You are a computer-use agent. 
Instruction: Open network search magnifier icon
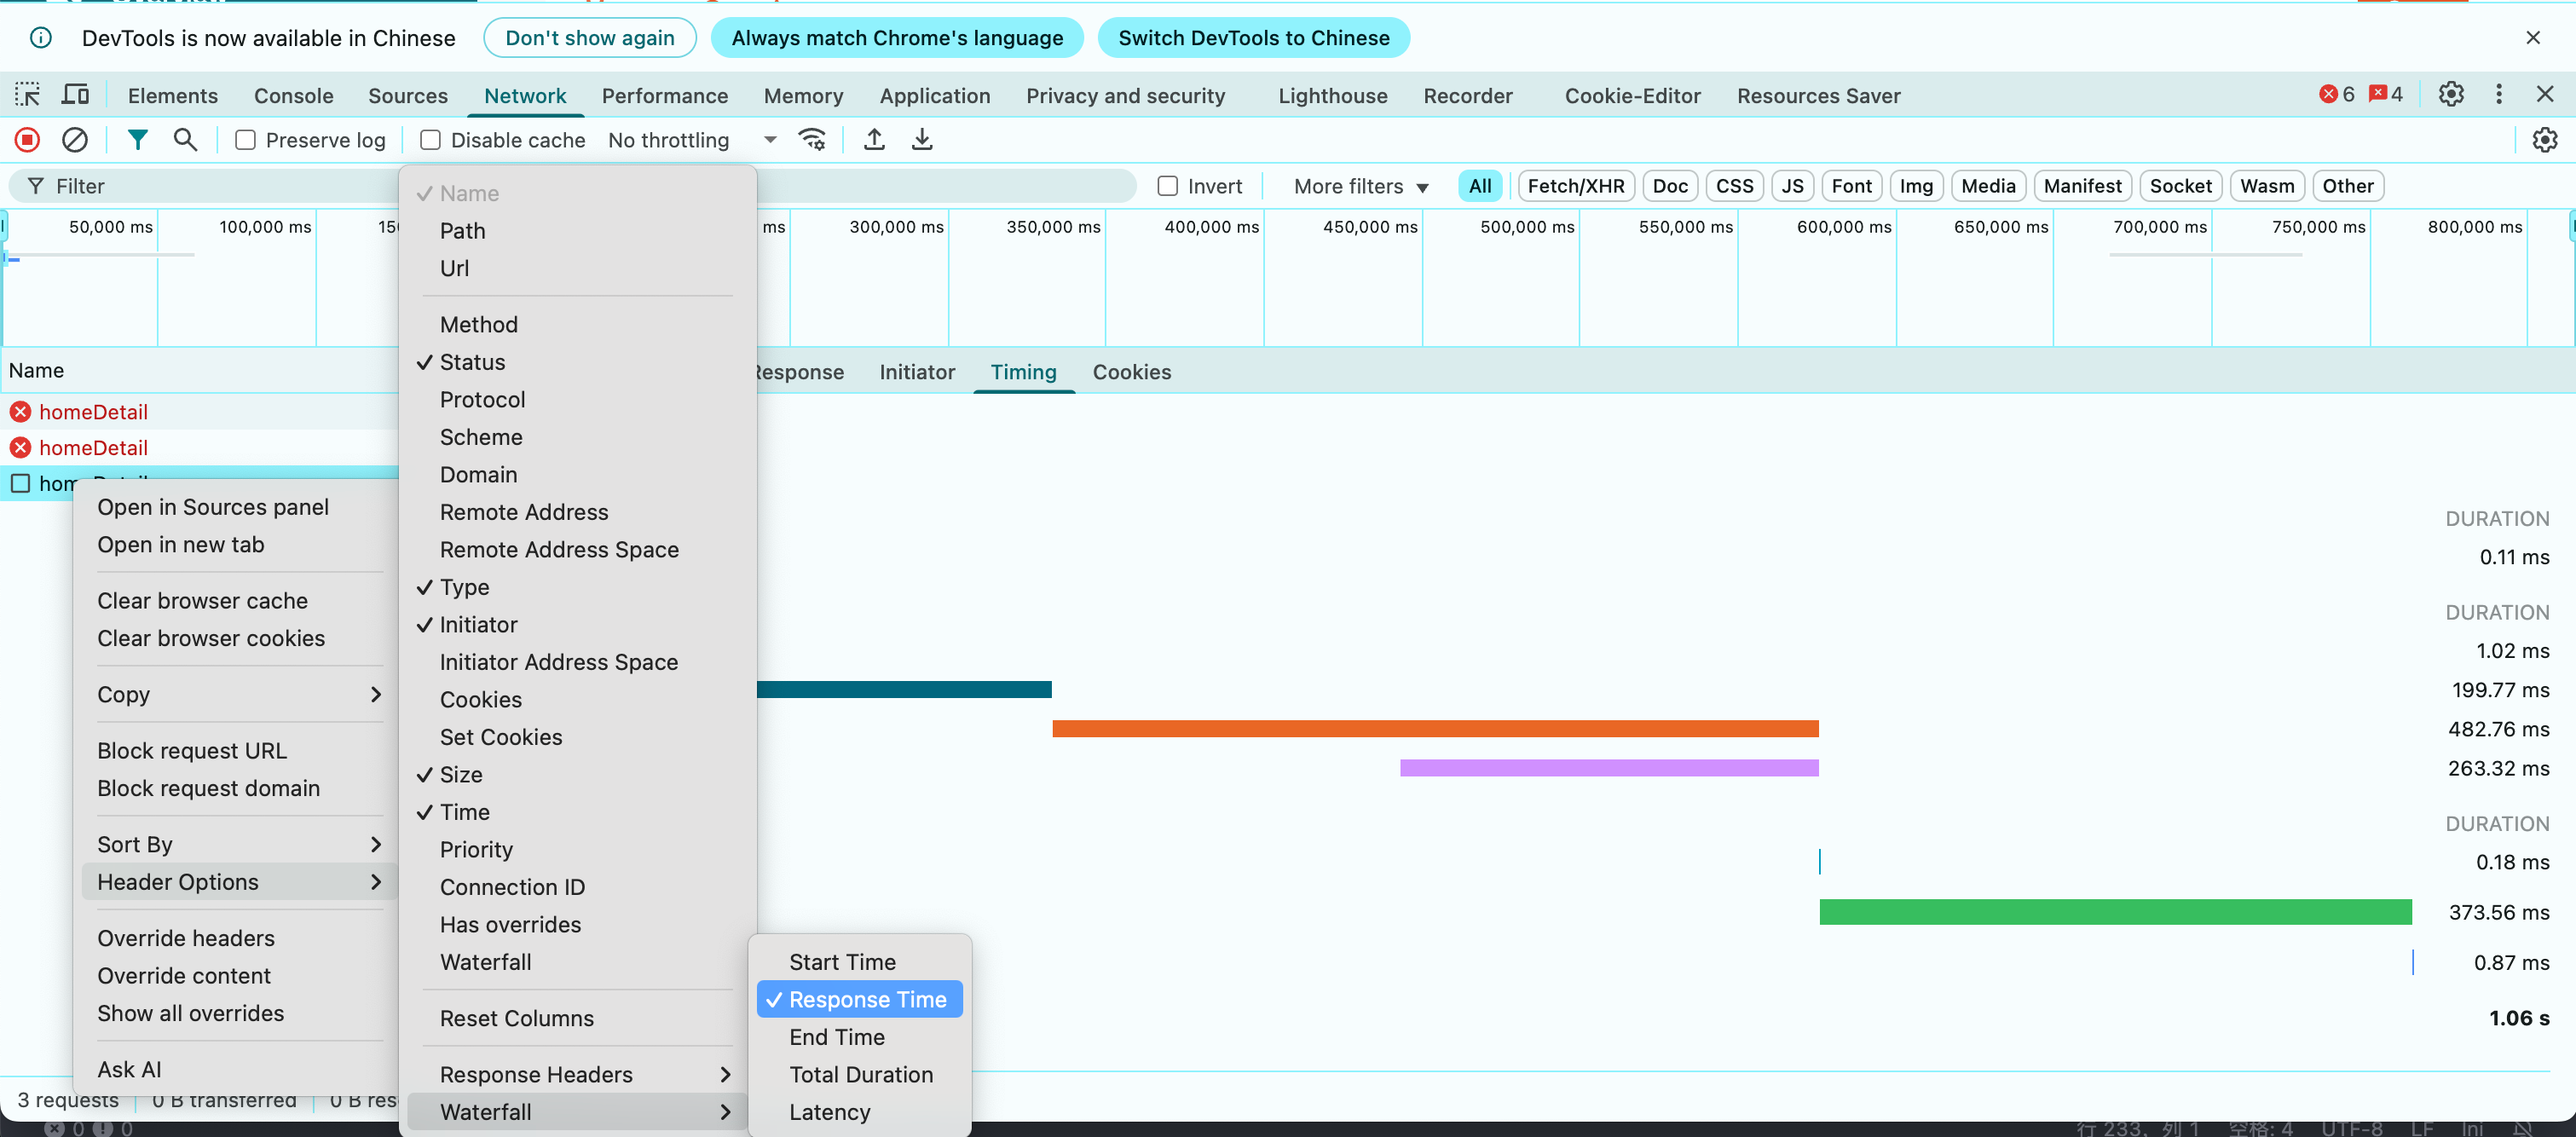(185, 140)
